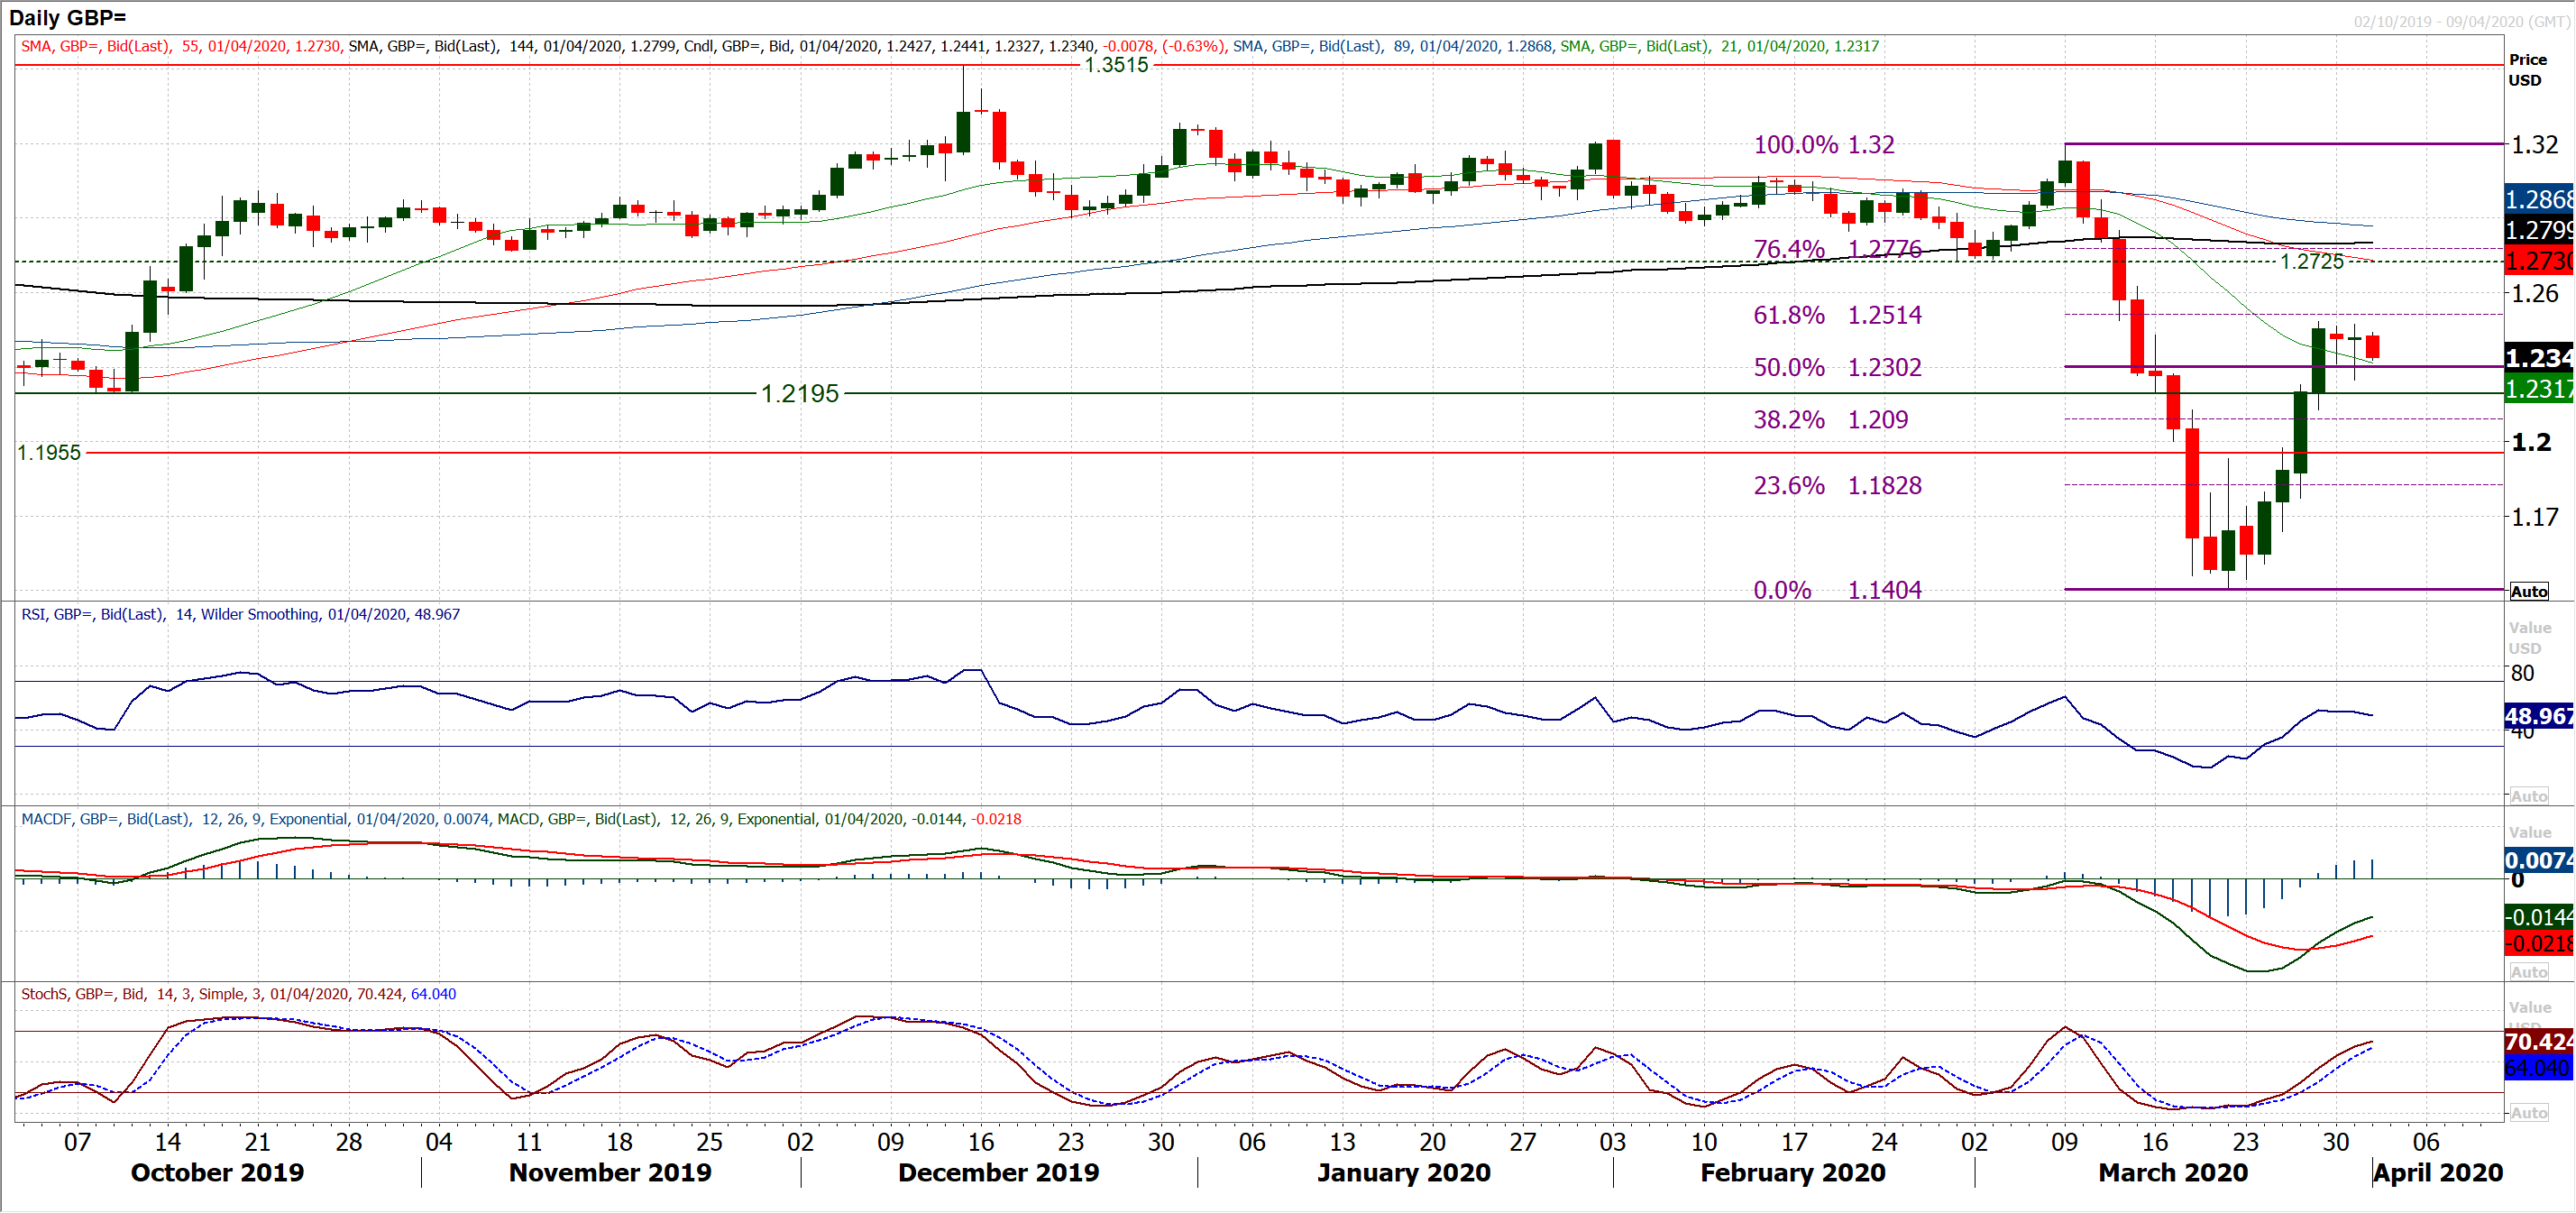Image resolution: width=2576 pixels, height=1213 pixels.
Task: Click the MACD signal value tag -0.0218
Action: [2539, 943]
